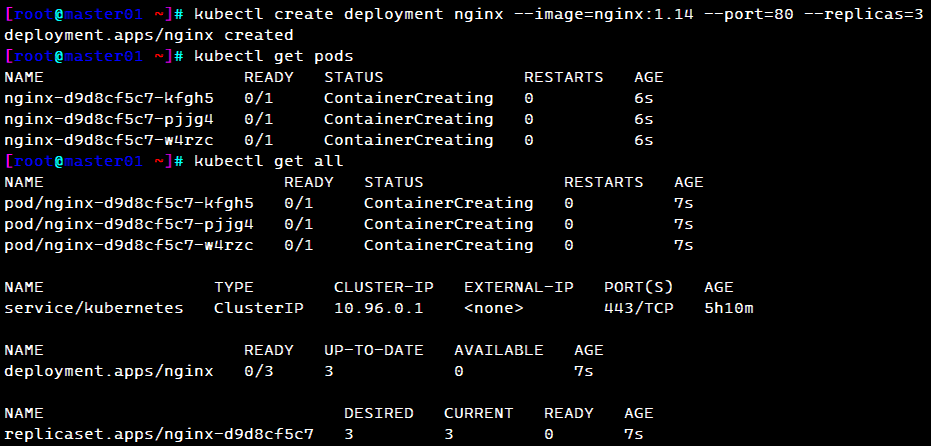This screenshot has width=931, height=446.
Task: Select the --replicas=3 flag
Action: pyautogui.click(x=864, y=15)
